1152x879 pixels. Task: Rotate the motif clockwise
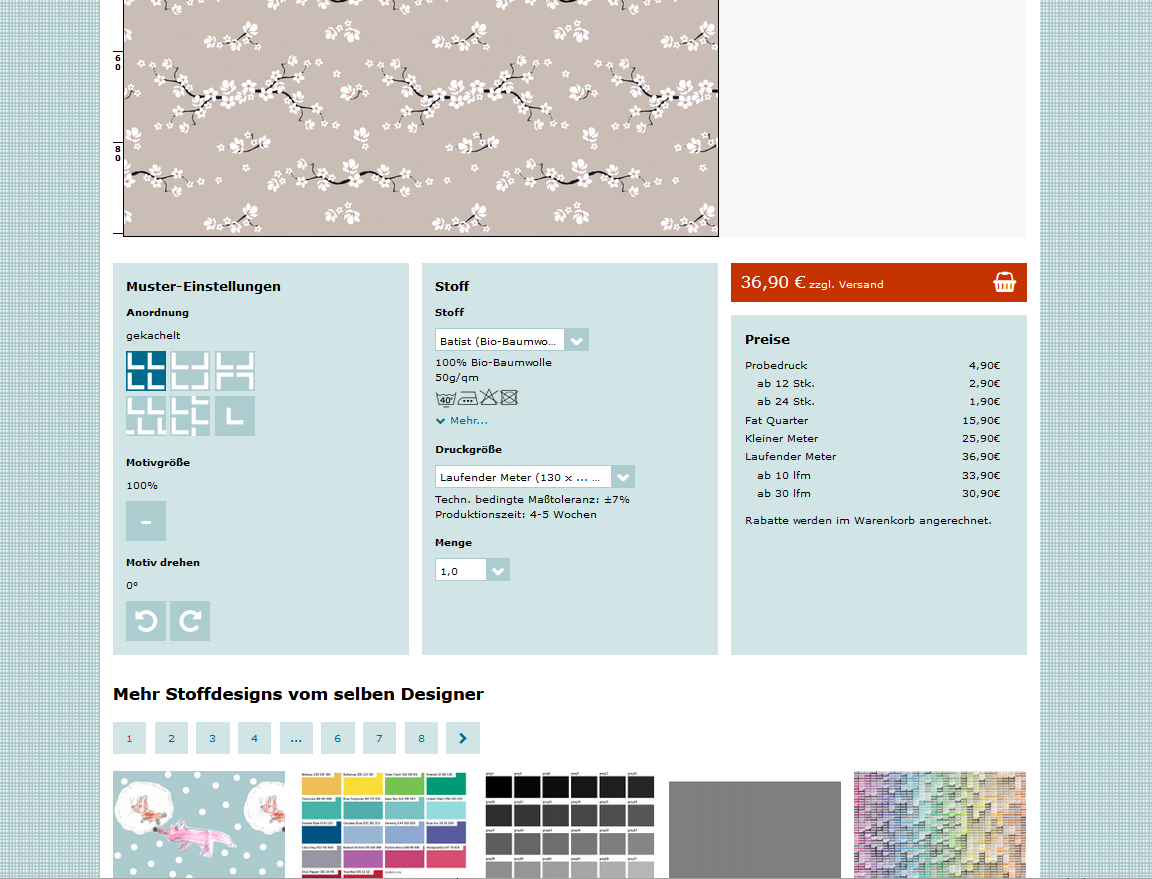190,621
